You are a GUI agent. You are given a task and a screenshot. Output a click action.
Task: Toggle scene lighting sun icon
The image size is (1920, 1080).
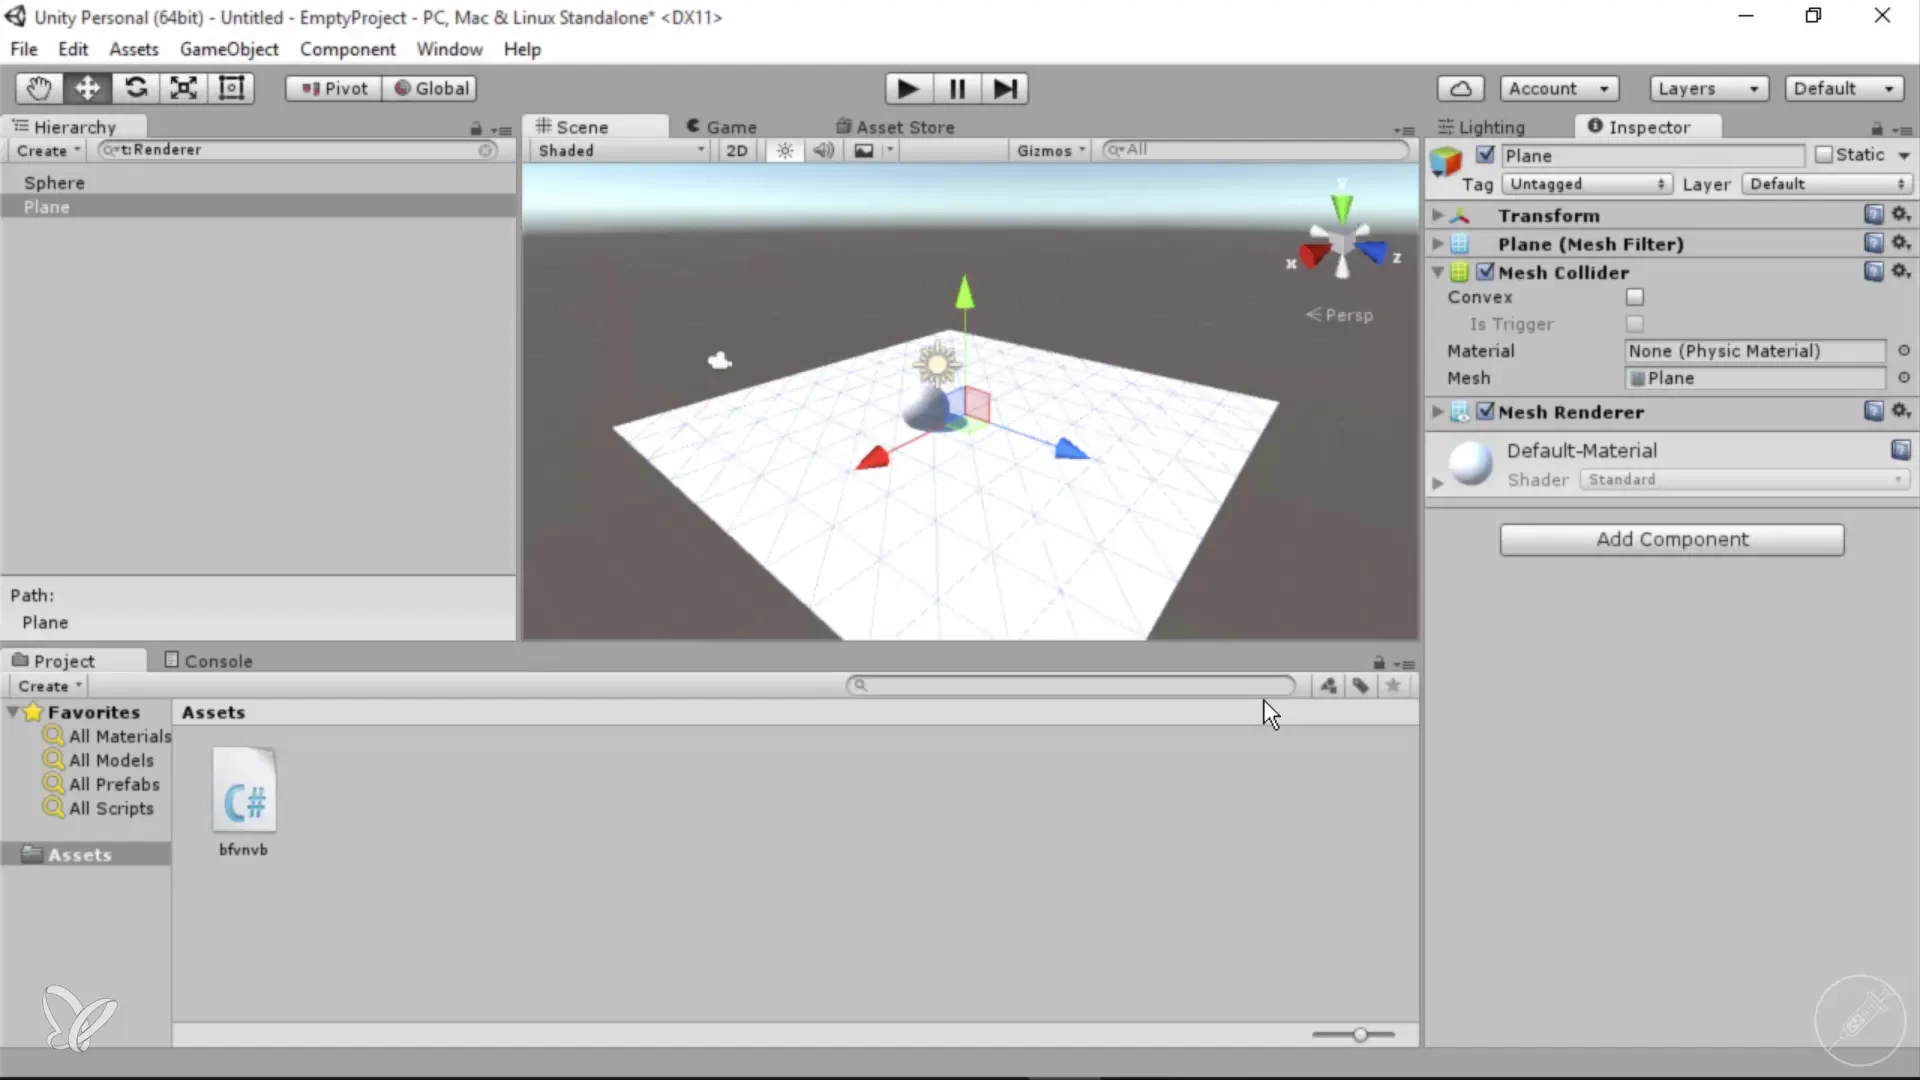click(x=785, y=150)
